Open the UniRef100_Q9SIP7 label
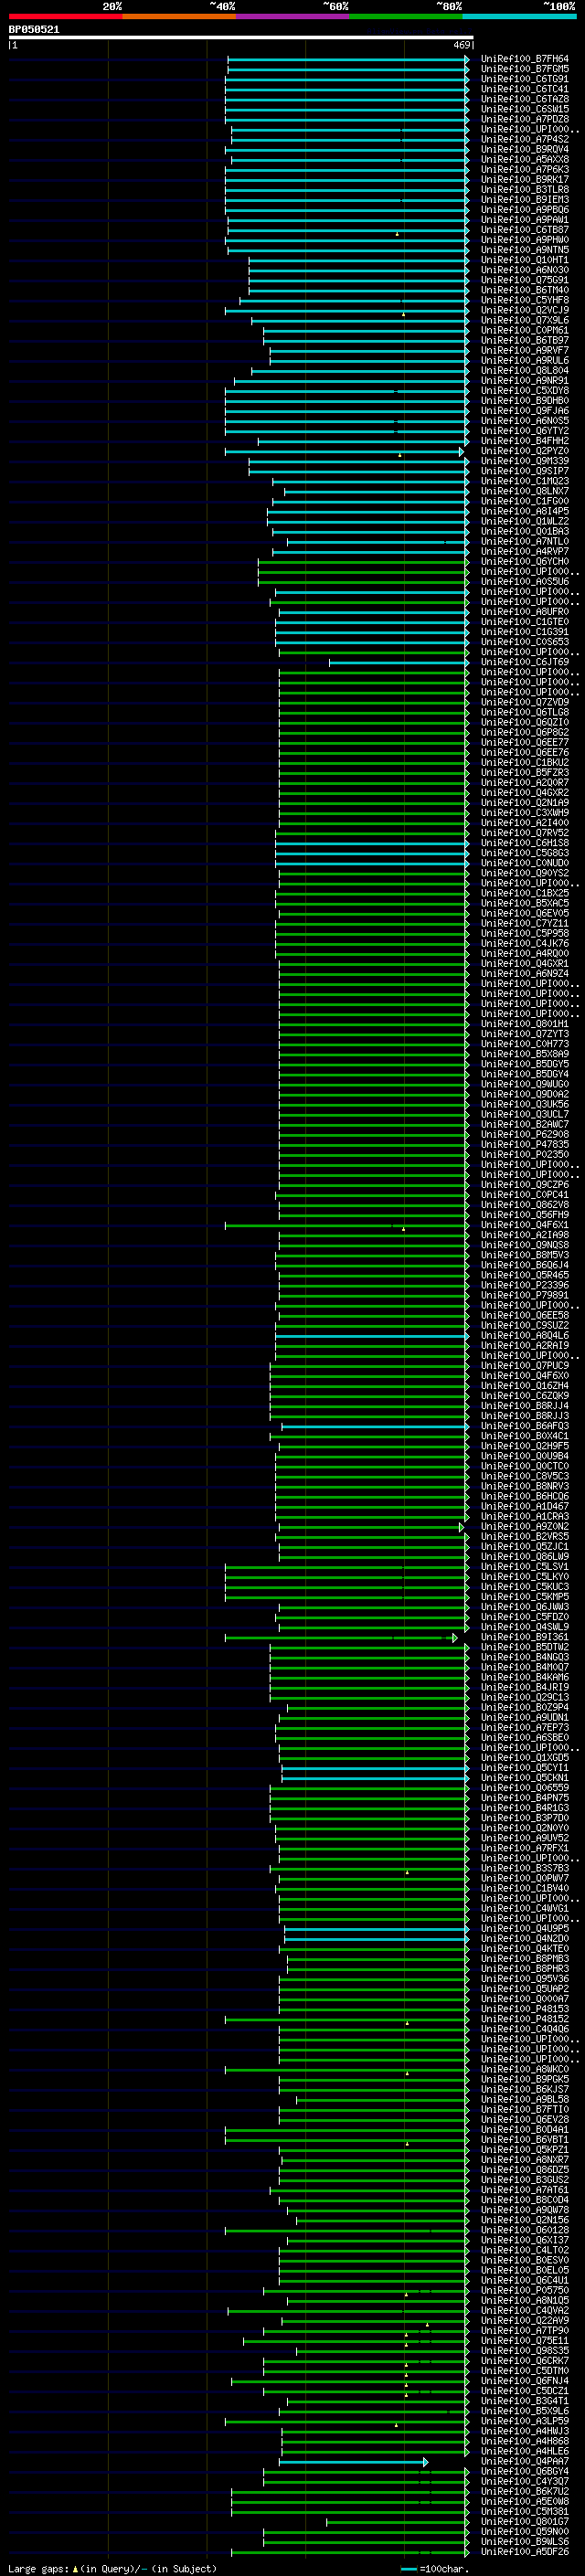Screen dimensions: 585x2576 point(524,471)
